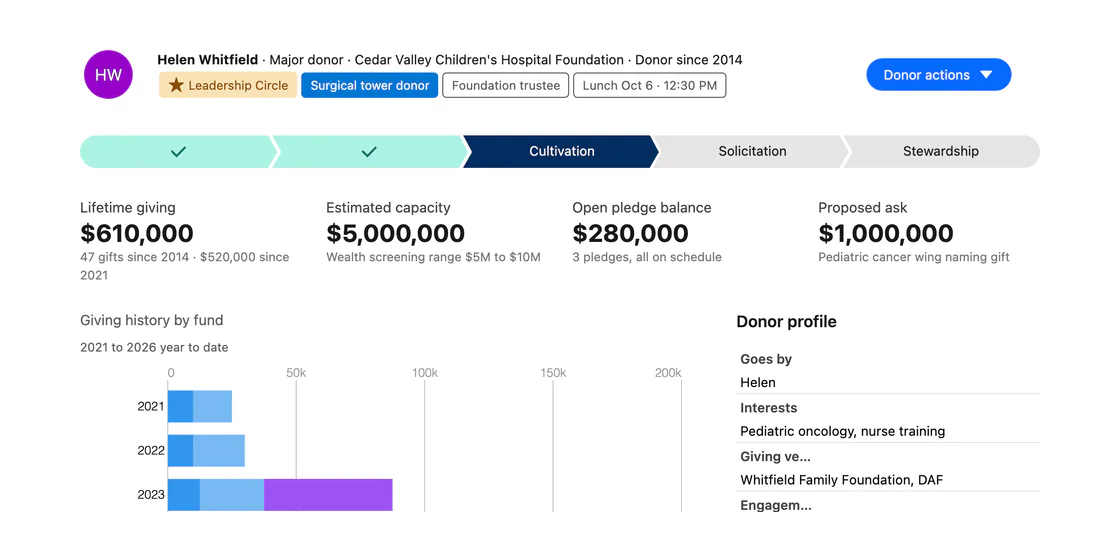1120x560 pixels.
Task: Click the Pediatric oncology, nurse training value
Action: 843,431
